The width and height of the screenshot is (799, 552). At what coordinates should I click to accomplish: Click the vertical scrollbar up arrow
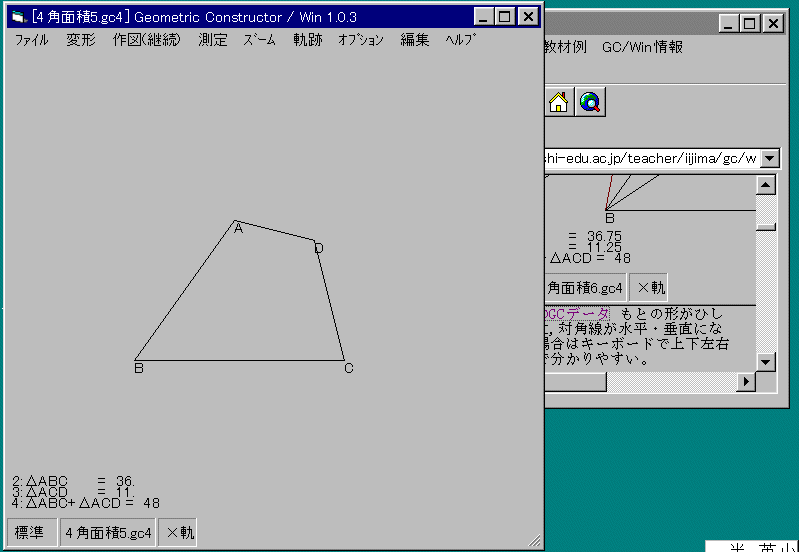(766, 185)
